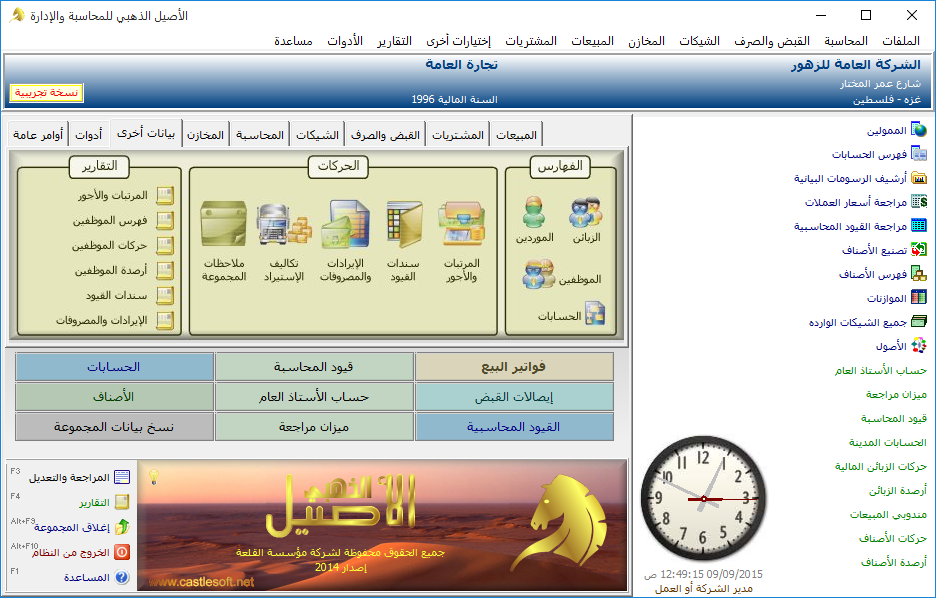The height and width of the screenshot is (598, 936).
Task: Switch to the أدوات tab
Action: (88, 135)
